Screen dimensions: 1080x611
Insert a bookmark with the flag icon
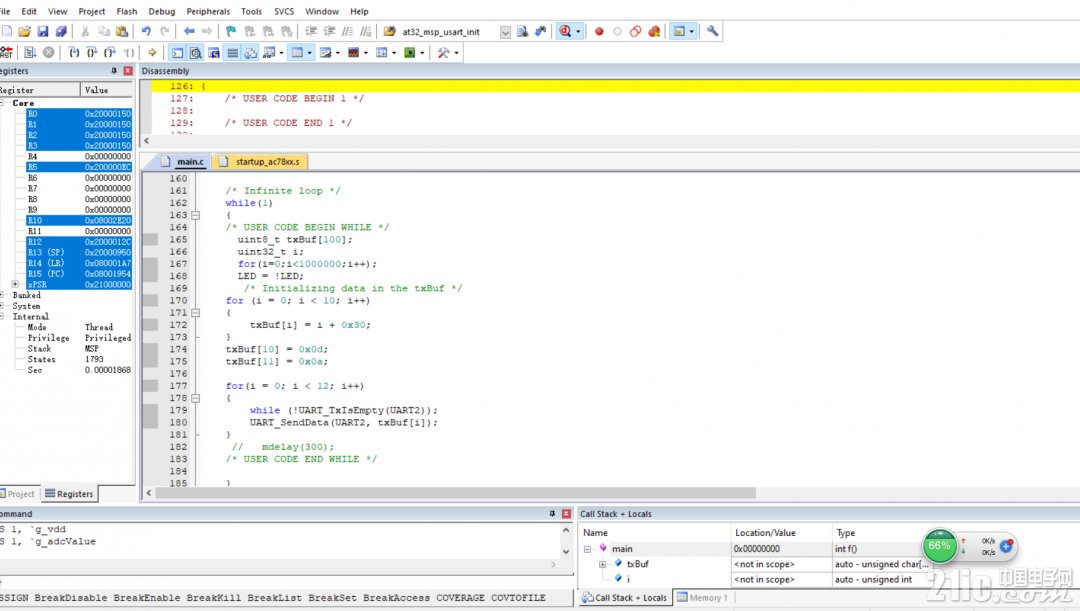tap(231, 32)
